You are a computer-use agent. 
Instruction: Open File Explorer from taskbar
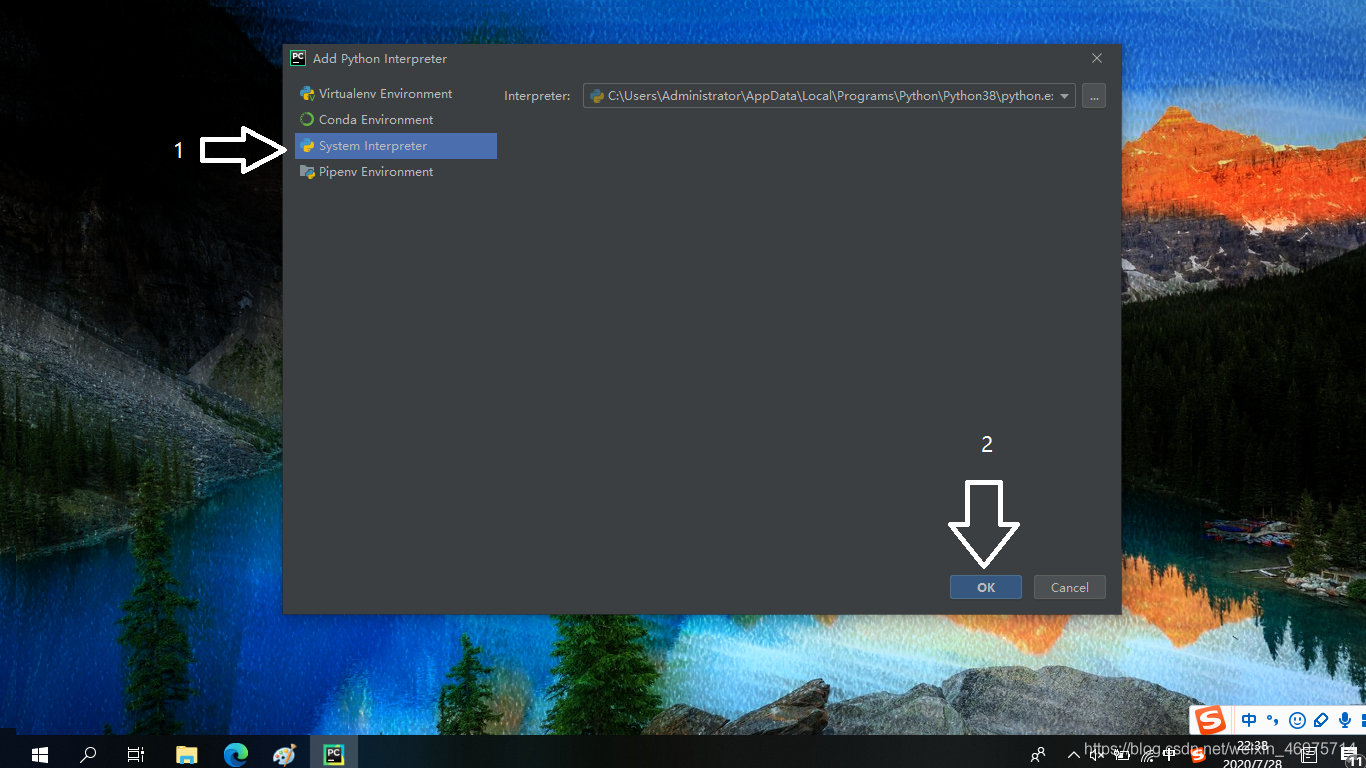187,753
